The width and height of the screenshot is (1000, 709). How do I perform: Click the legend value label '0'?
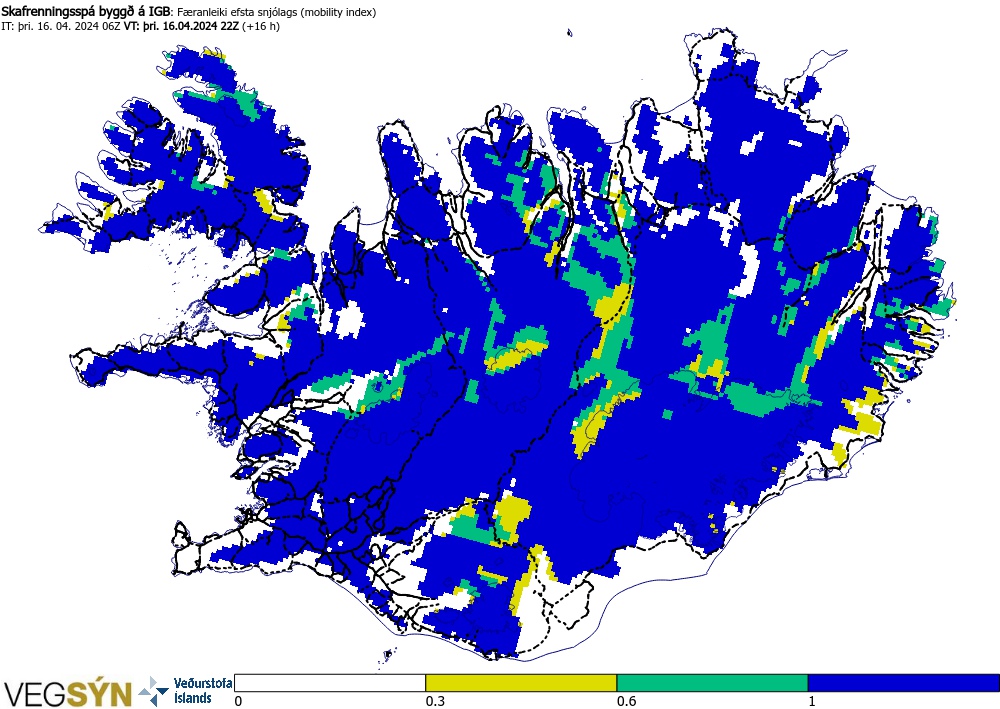tap(239, 701)
